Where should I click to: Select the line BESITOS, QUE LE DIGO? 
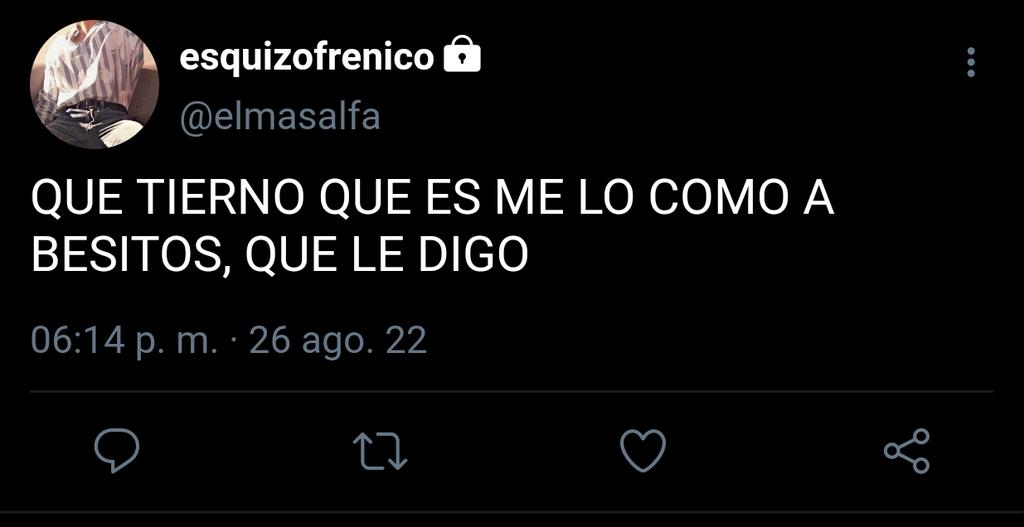(x=280, y=255)
